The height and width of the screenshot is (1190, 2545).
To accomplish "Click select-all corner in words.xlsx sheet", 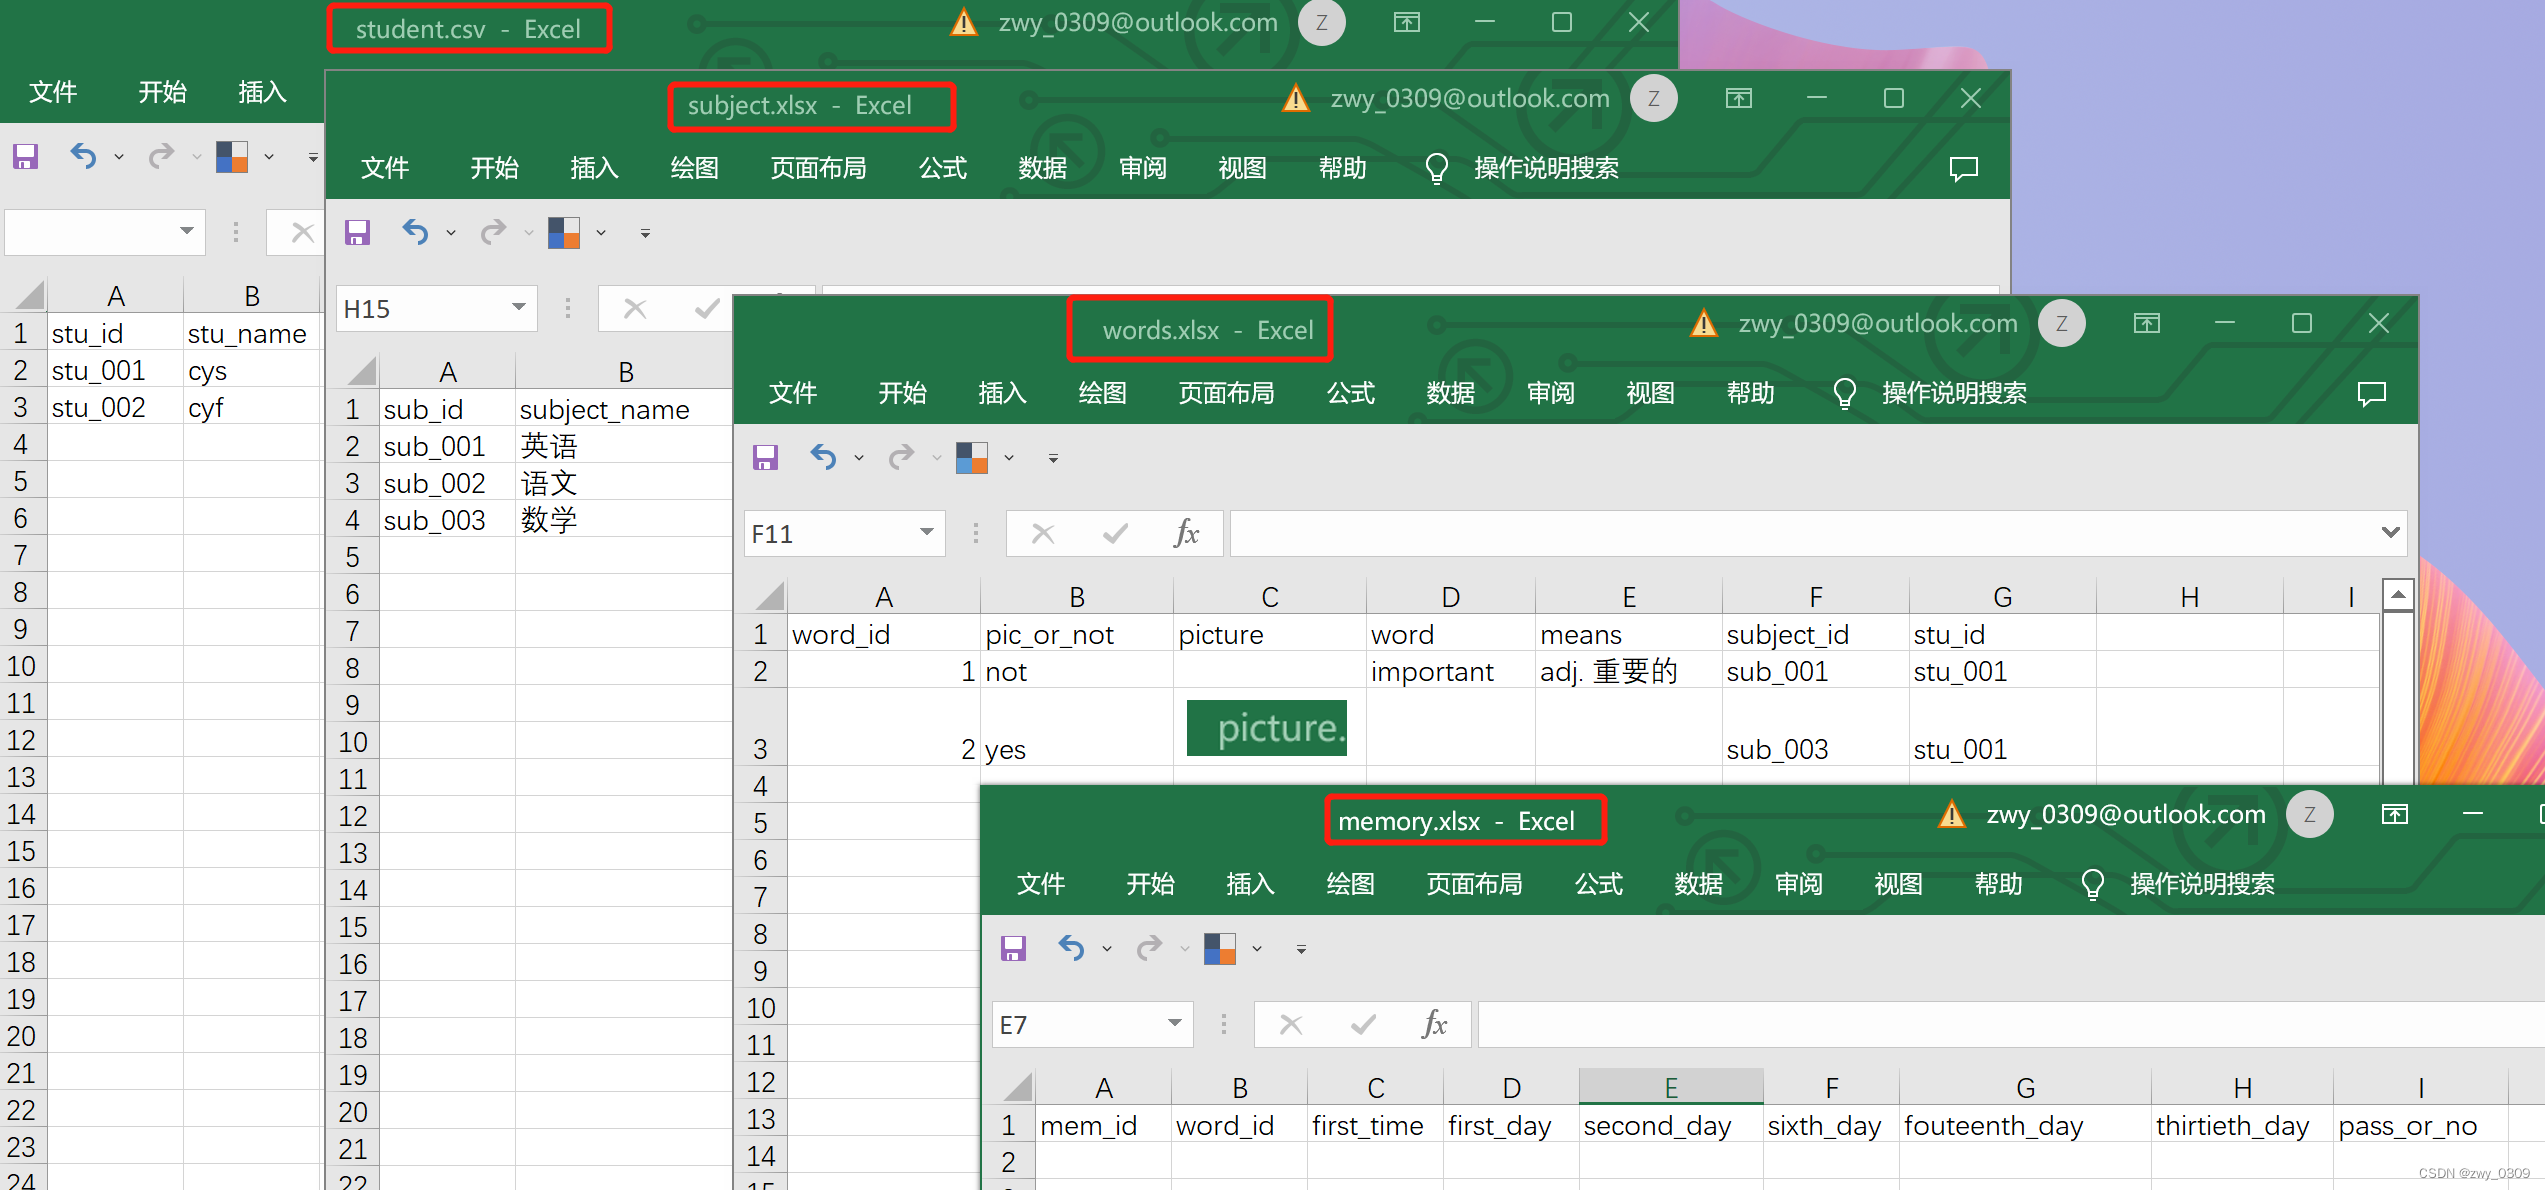I will pyautogui.click(x=769, y=596).
